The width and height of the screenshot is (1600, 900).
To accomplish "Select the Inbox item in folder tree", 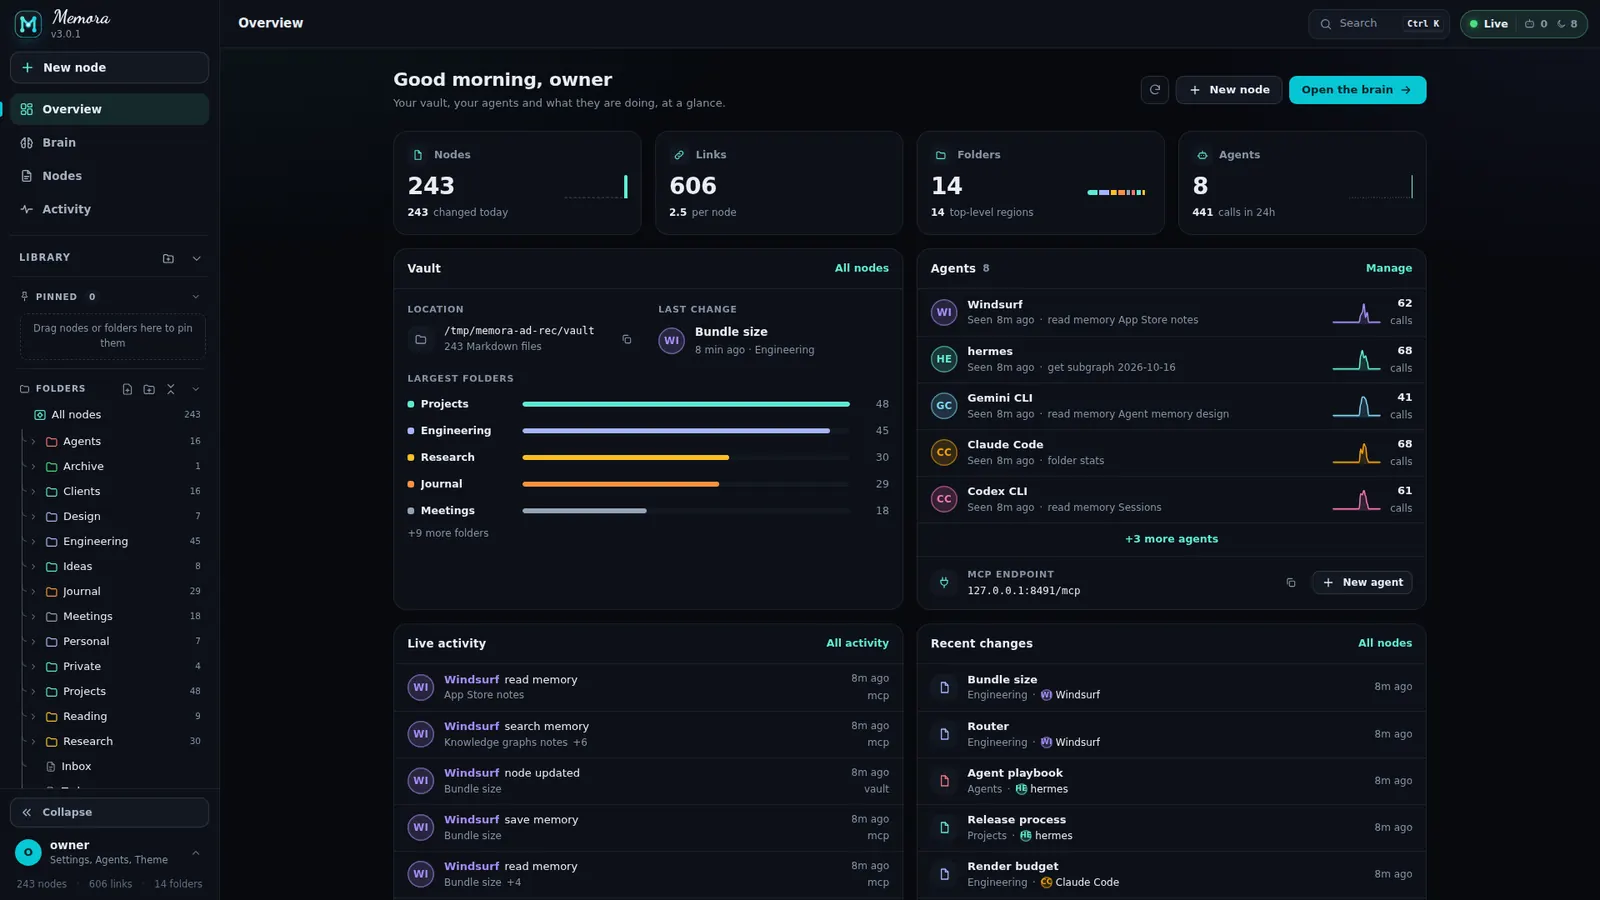I will coord(76,766).
